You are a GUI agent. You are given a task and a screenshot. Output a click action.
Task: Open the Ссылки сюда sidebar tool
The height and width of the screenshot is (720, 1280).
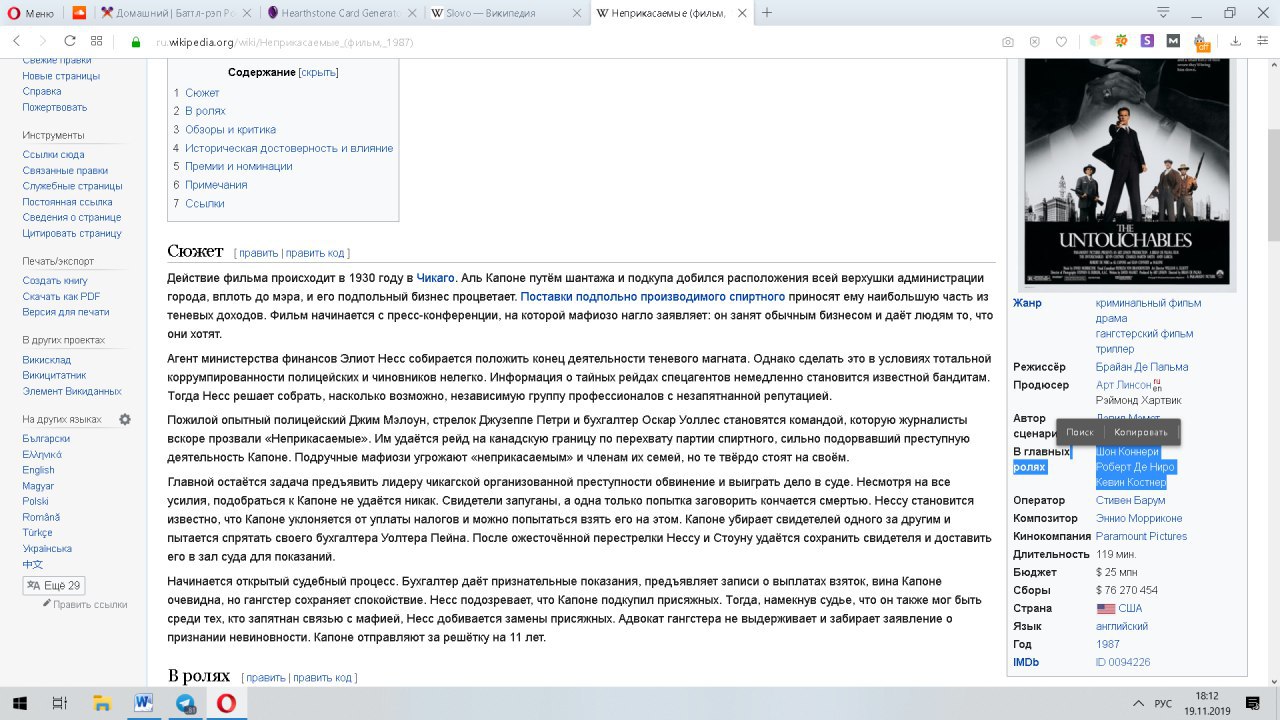(x=53, y=155)
